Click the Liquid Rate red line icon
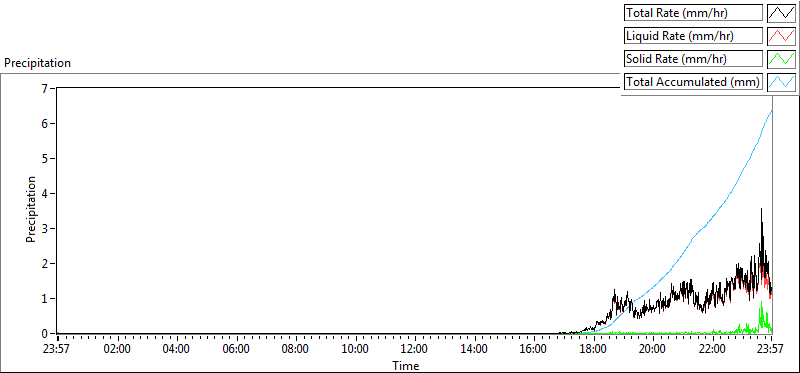The height and width of the screenshot is (373, 800). tap(782, 36)
